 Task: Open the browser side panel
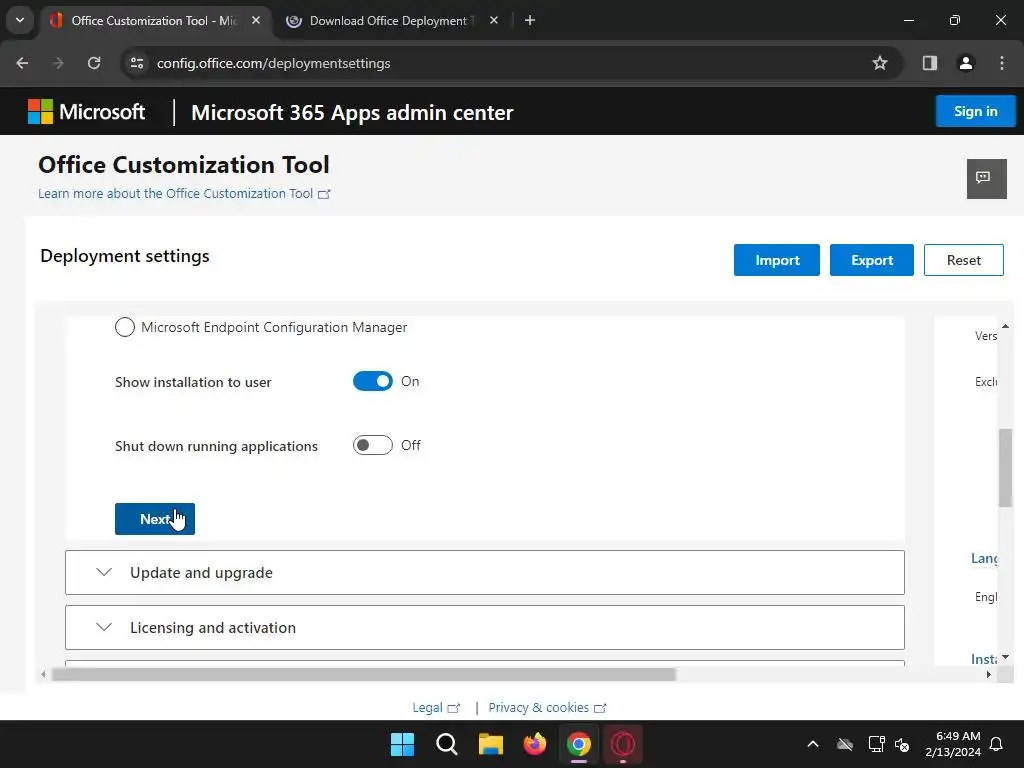coord(929,63)
